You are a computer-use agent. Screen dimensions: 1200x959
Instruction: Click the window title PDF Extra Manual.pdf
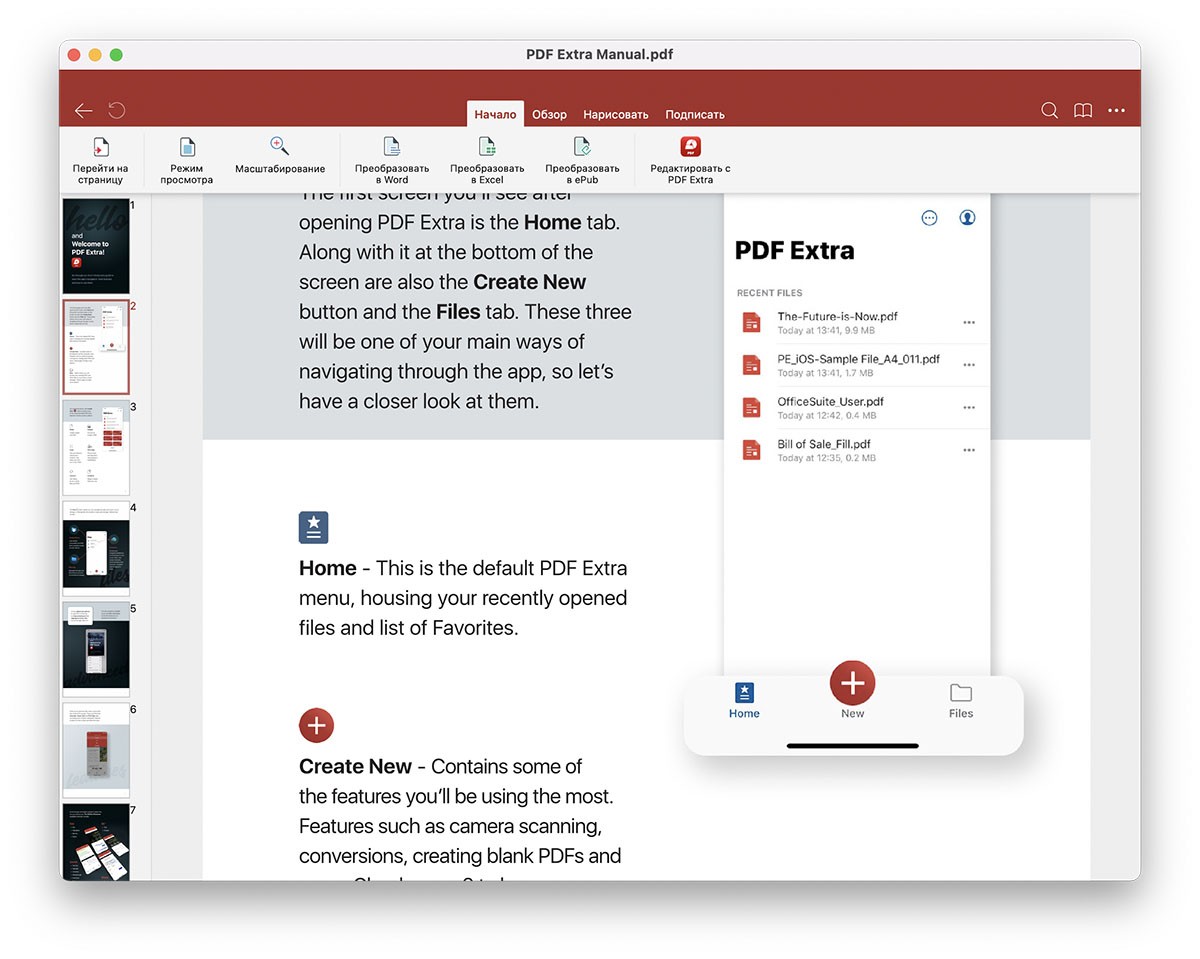(x=600, y=54)
